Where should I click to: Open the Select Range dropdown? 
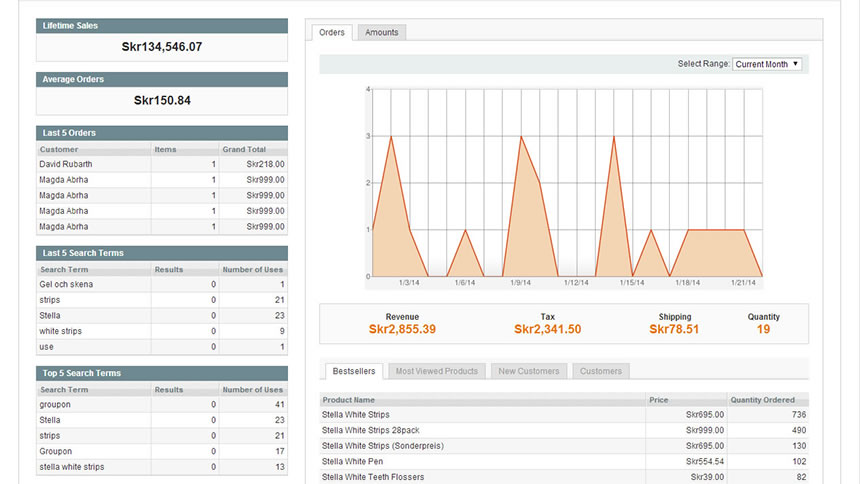point(767,64)
